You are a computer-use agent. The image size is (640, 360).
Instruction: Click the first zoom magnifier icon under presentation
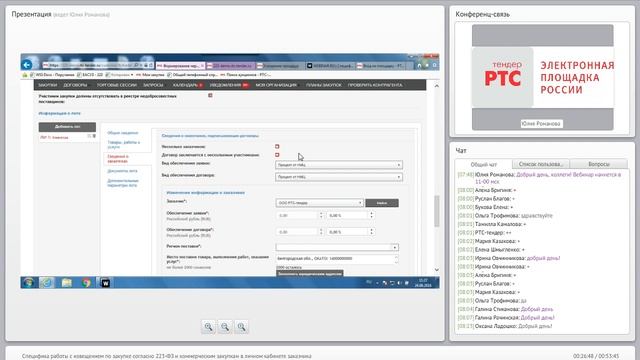(209, 327)
